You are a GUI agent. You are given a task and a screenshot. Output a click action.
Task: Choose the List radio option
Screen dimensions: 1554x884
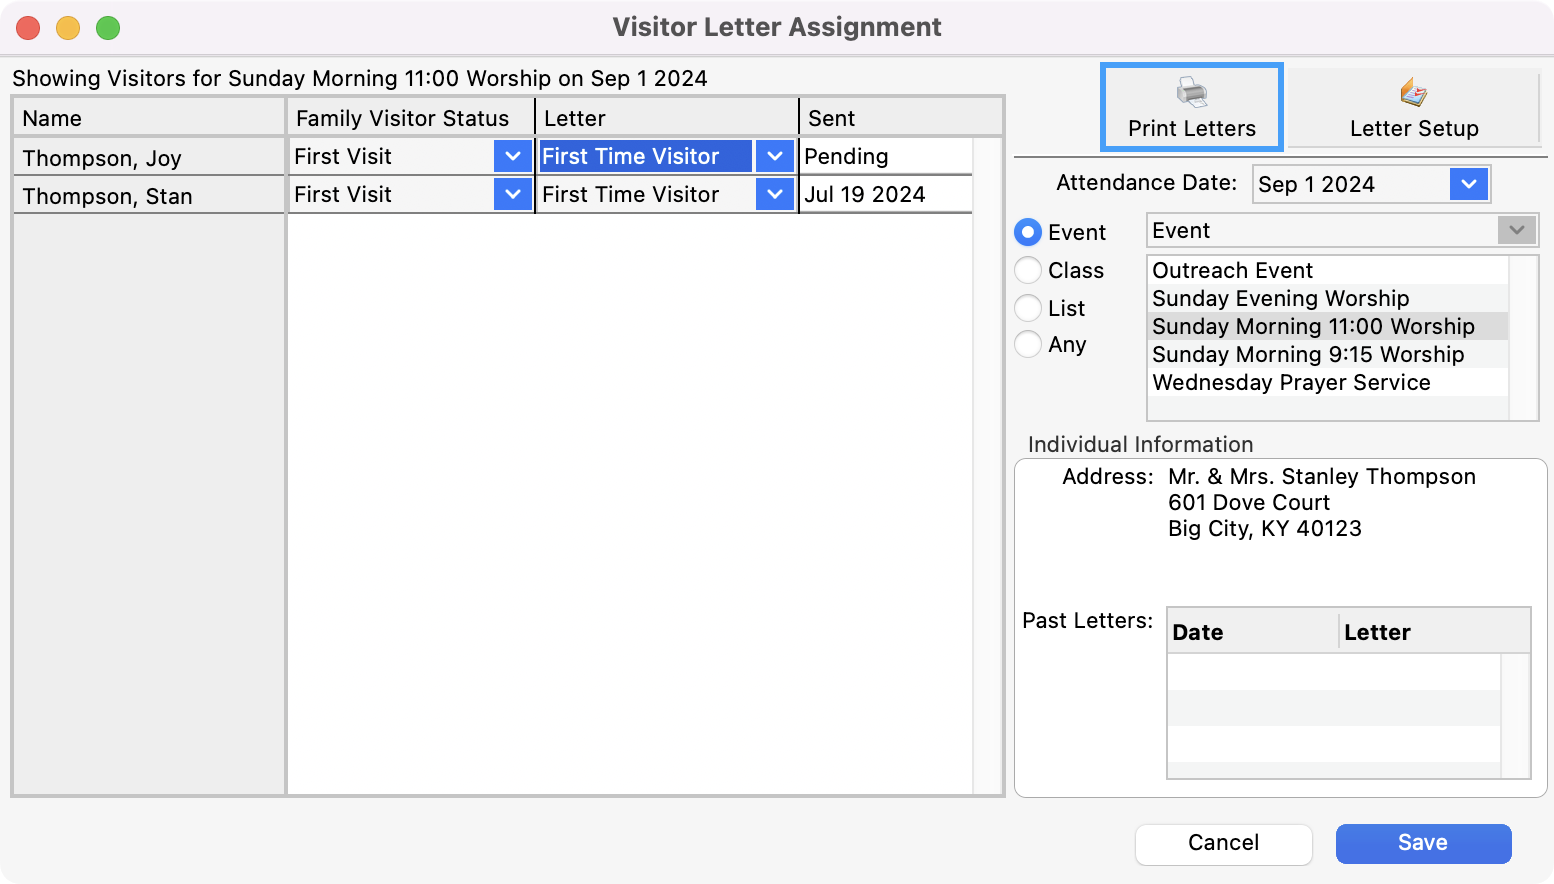(1028, 308)
